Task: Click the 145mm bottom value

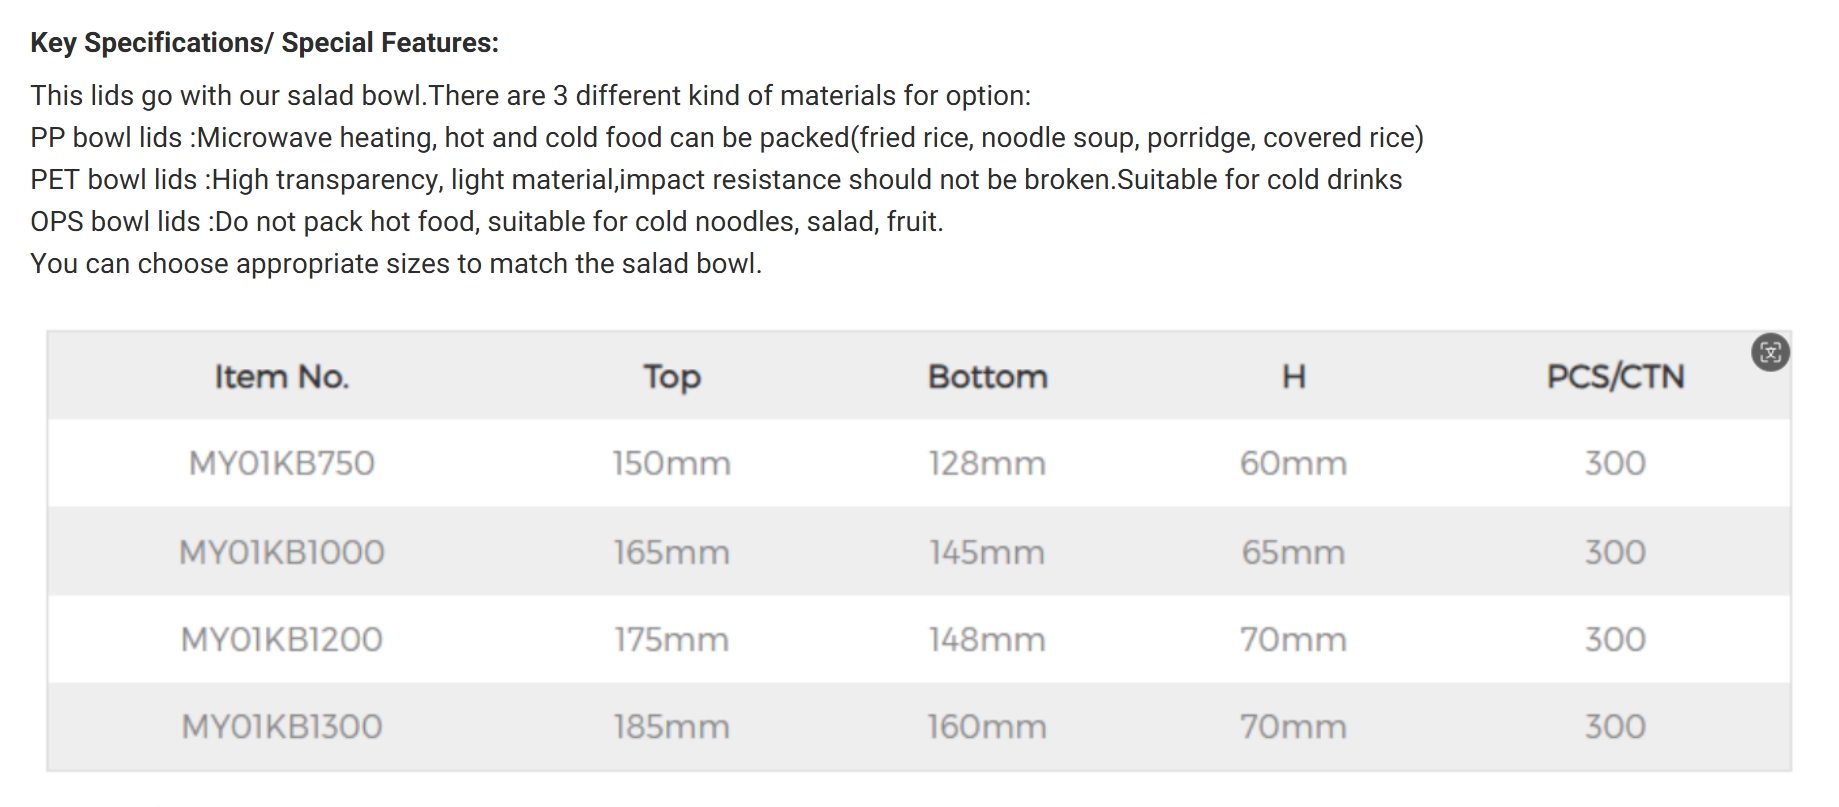Action: pyautogui.click(x=988, y=552)
